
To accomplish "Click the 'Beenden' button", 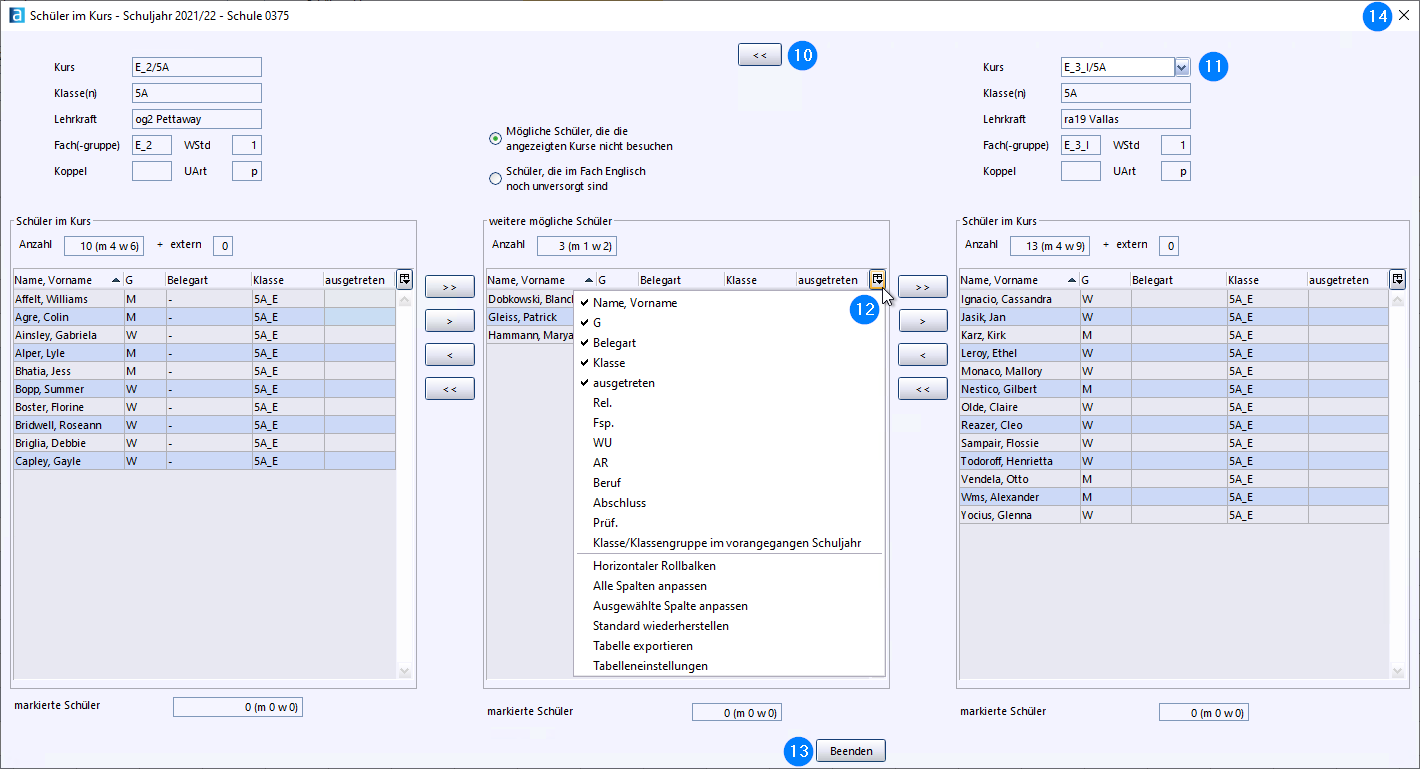I will coord(851,751).
